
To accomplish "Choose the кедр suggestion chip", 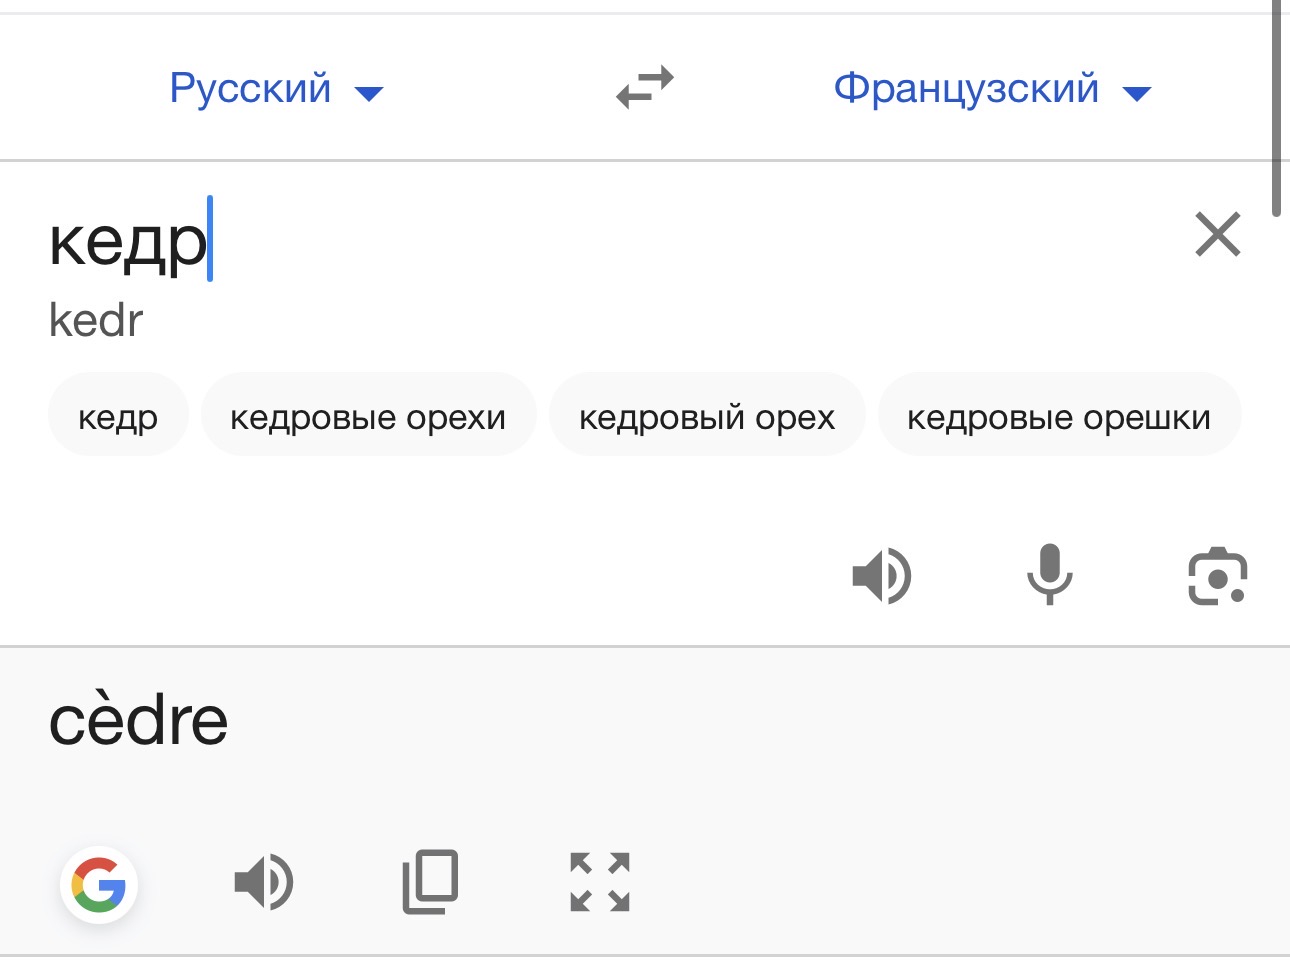I will point(118,415).
